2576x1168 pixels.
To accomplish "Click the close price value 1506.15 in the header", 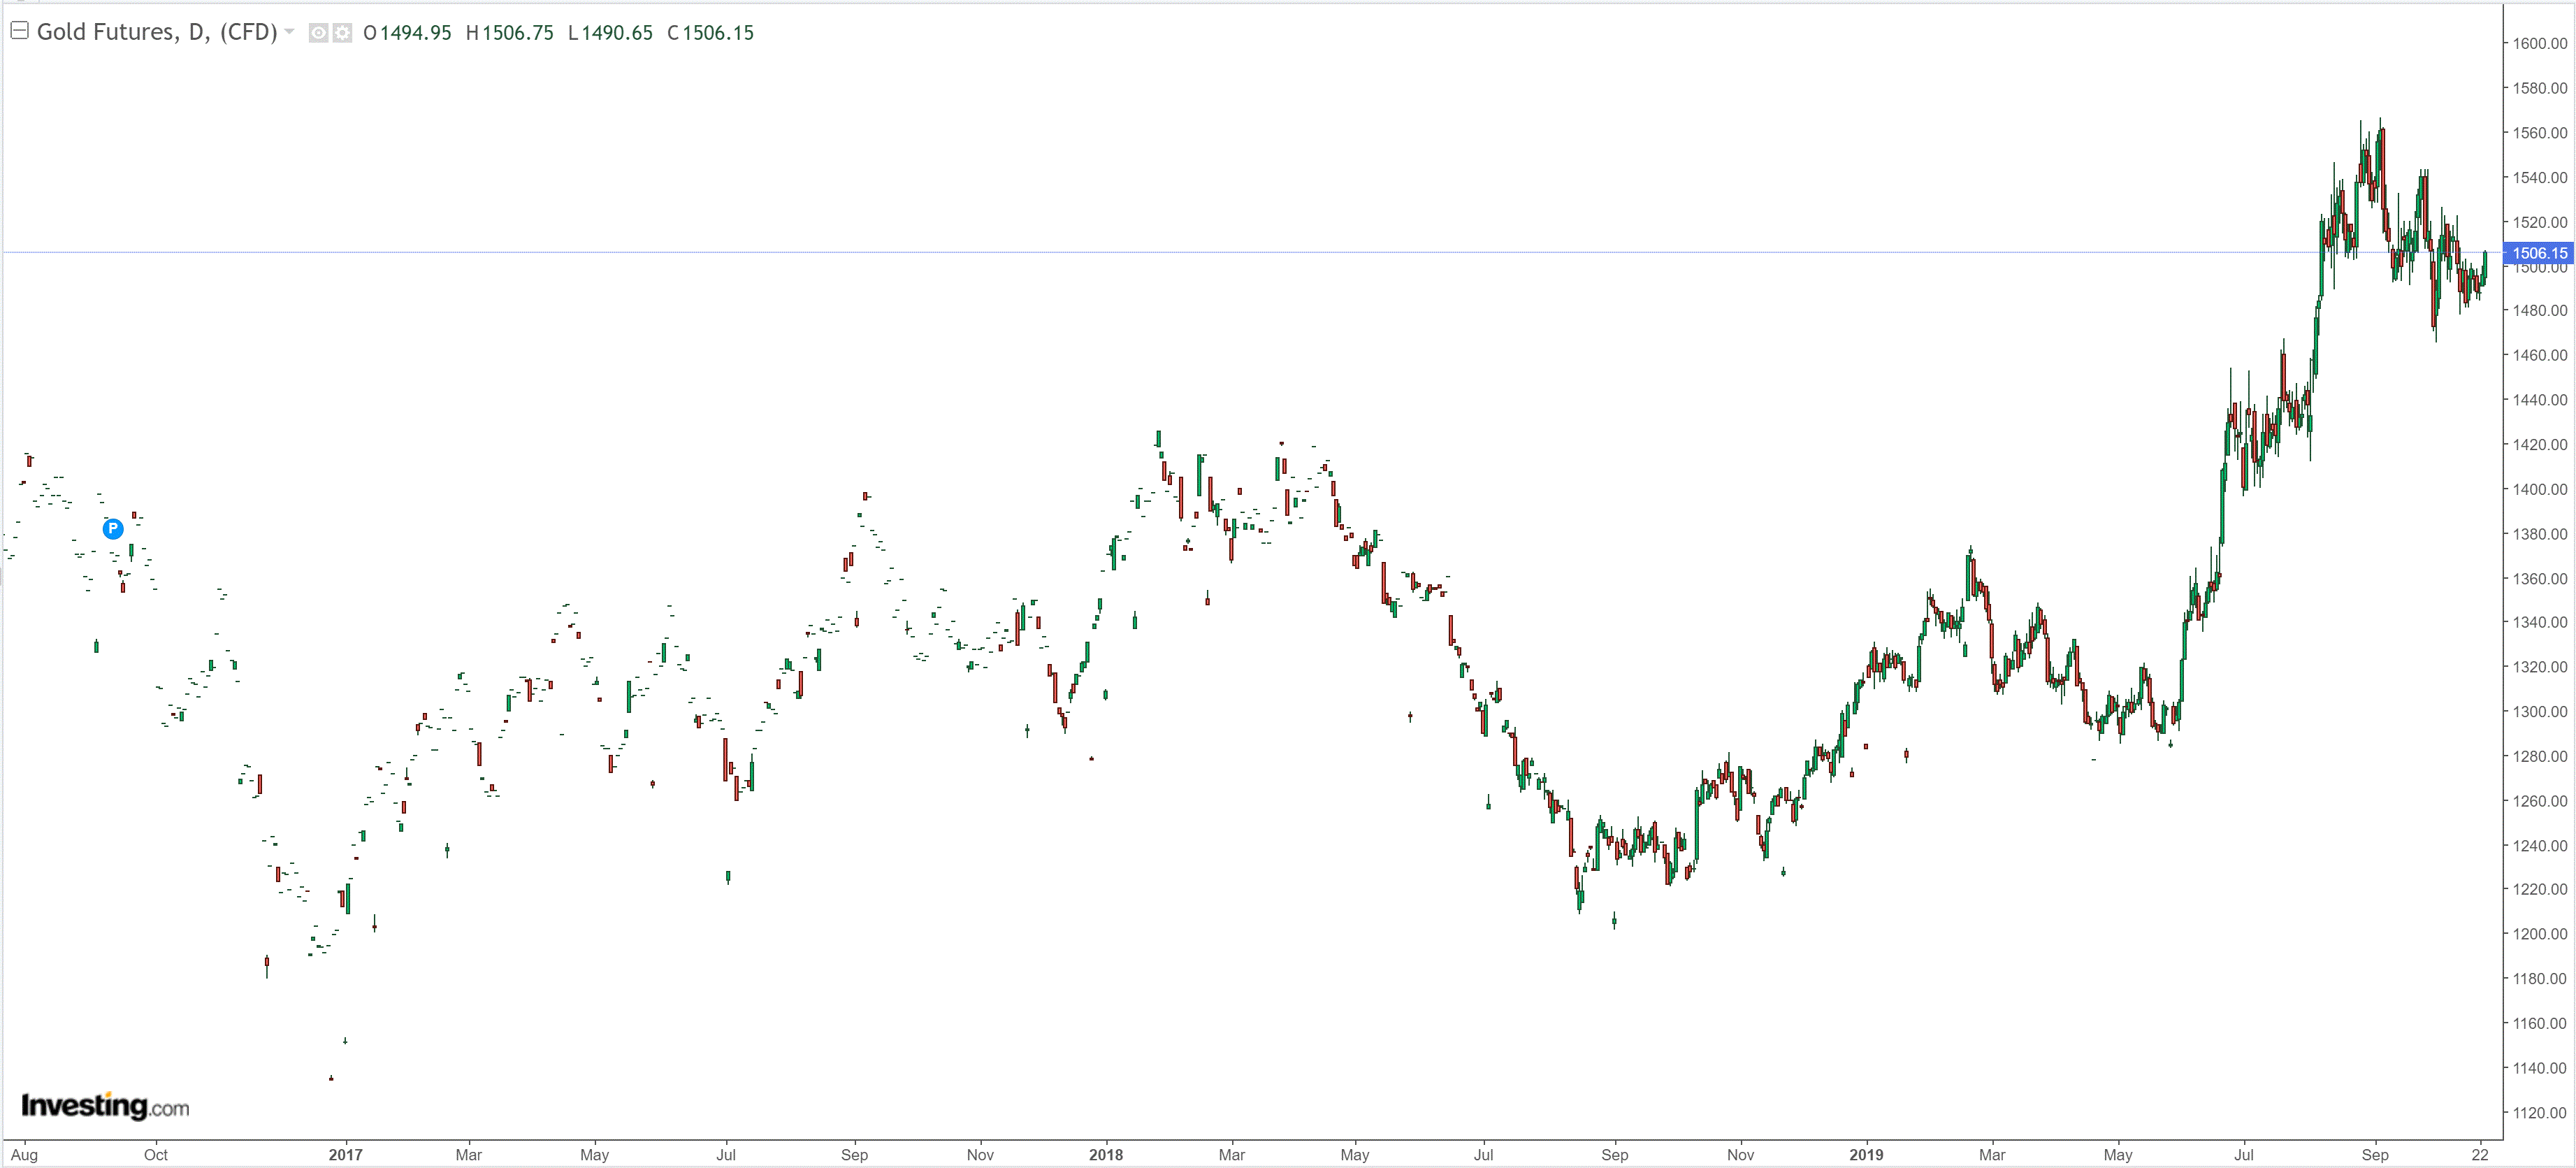I will click(717, 33).
